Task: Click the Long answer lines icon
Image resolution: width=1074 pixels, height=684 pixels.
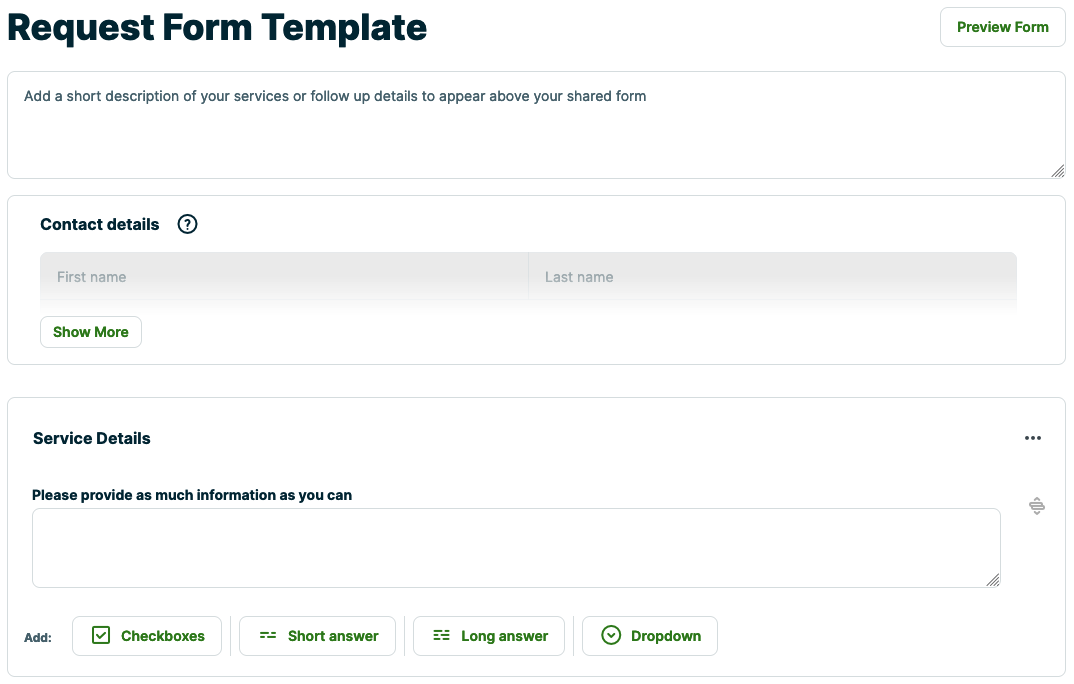Action: 441,635
